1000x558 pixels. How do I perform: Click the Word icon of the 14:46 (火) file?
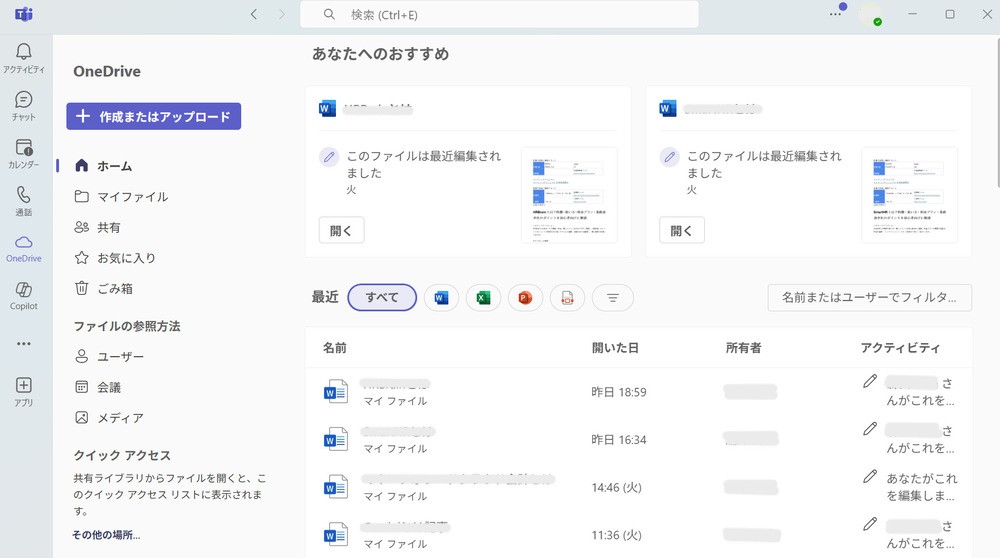[x=336, y=487]
